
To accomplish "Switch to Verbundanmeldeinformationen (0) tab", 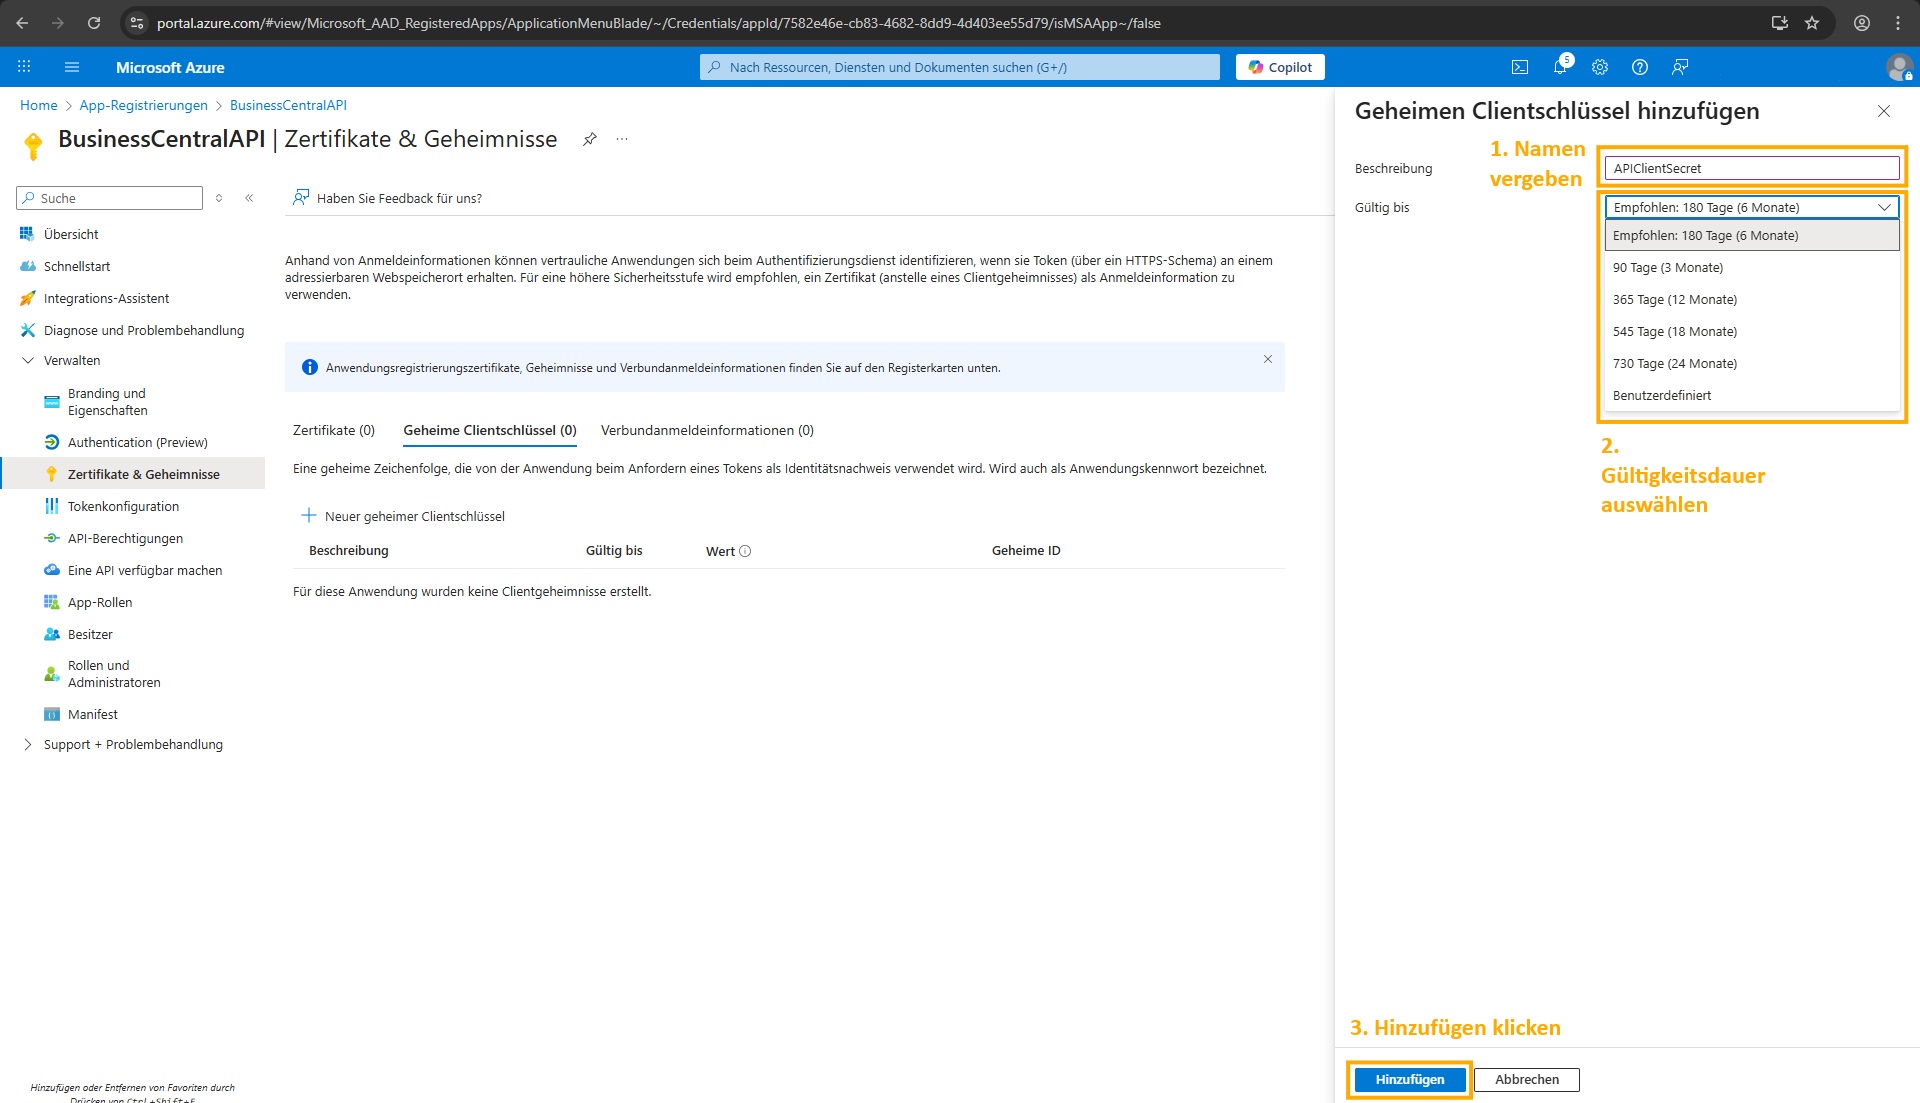I will click(x=707, y=430).
